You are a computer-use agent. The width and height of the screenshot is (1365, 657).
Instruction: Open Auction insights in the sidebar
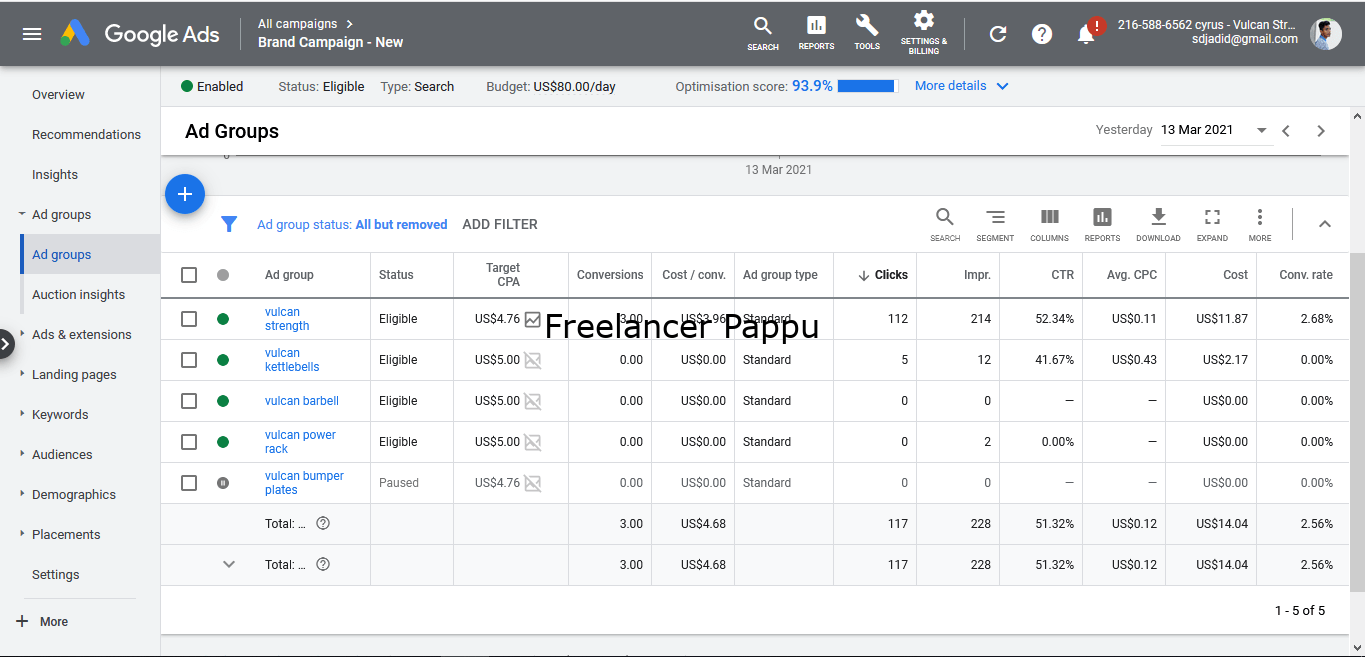tap(79, 295)
